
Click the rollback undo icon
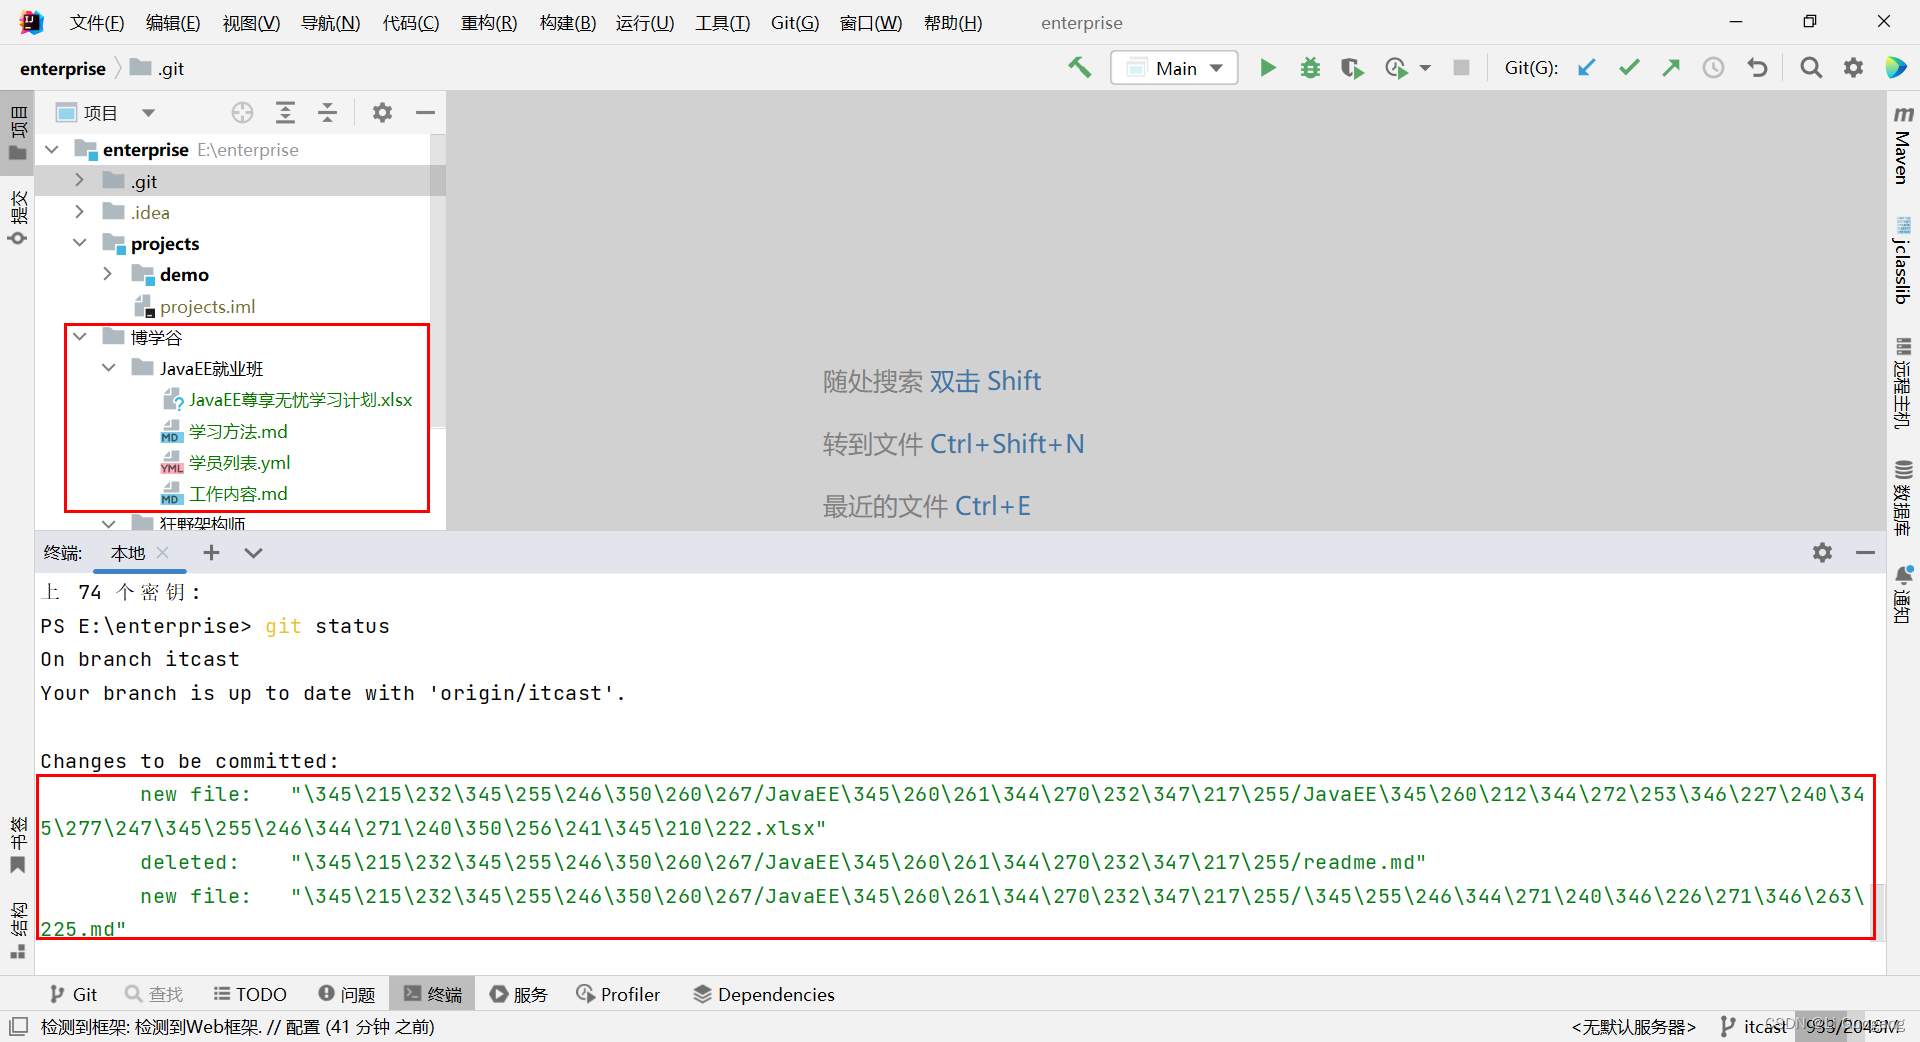click(1757, 68)
